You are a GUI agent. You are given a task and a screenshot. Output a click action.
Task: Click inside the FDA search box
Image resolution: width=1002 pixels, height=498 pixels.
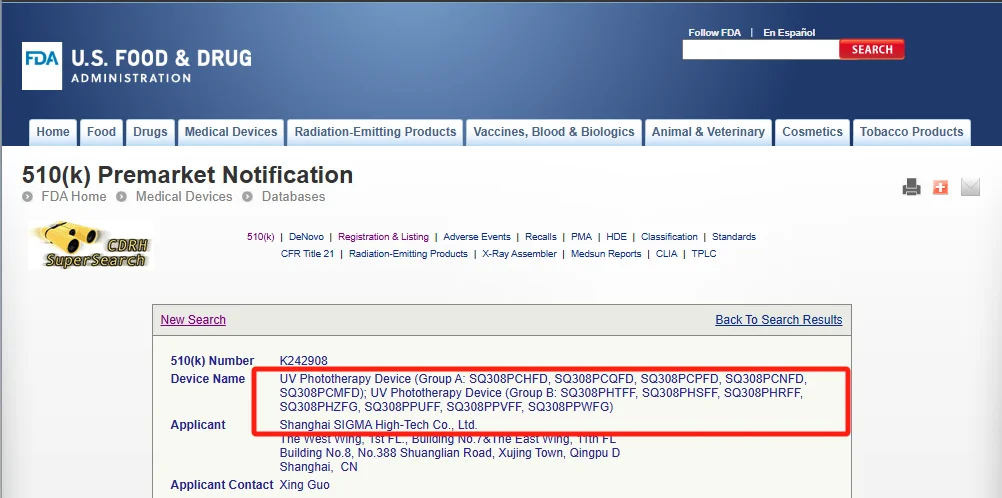[x=760, y=49]
